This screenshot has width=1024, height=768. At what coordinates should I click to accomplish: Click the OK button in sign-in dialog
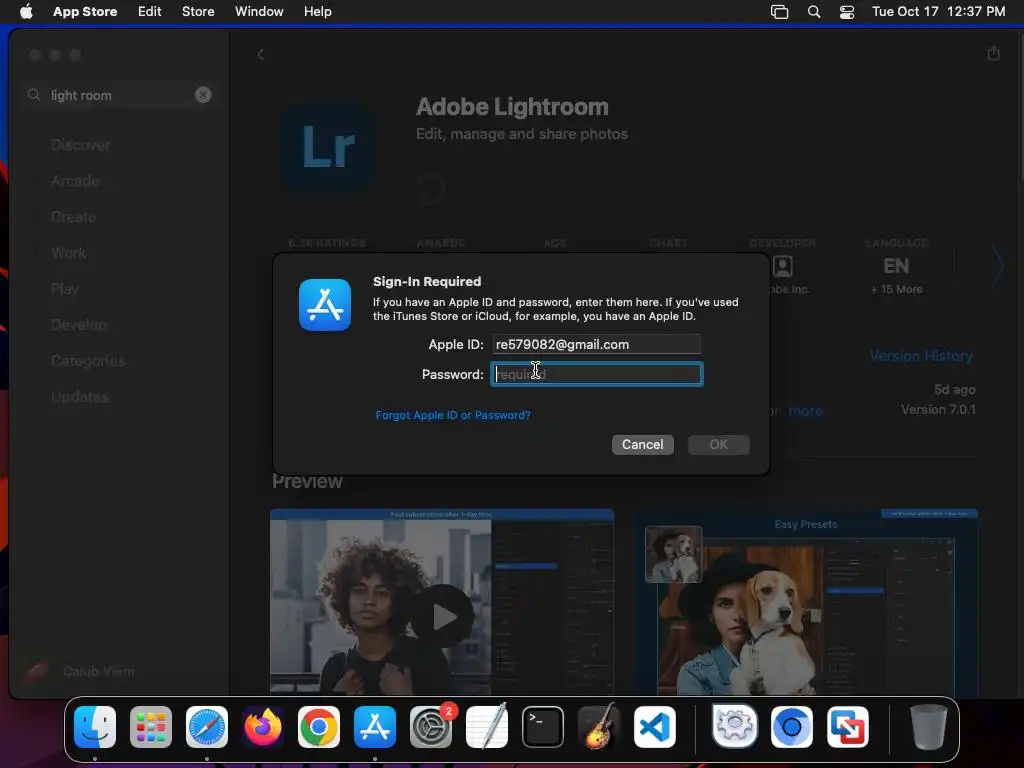tap(718, 445)
